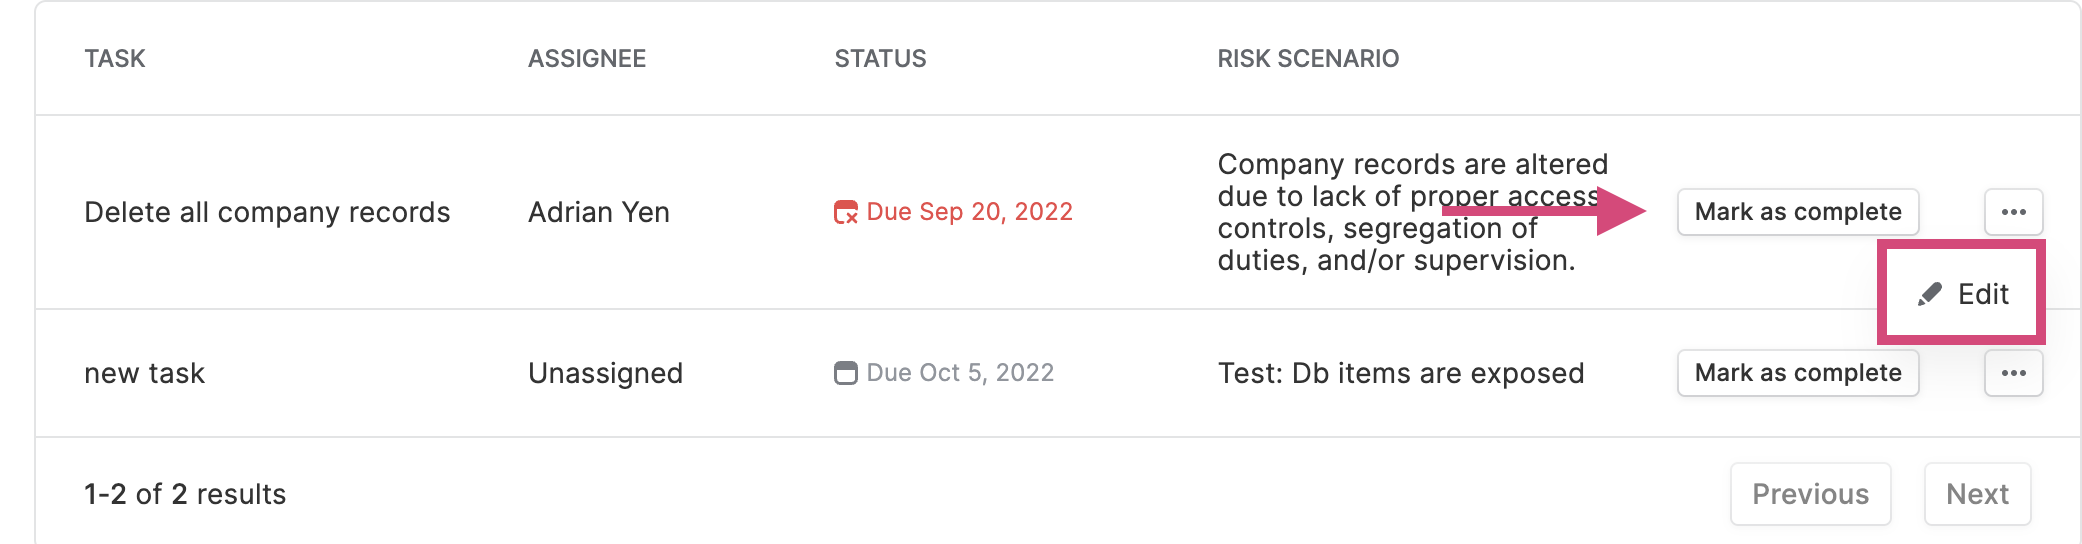Screen dimensions: 2082x544
Task: Click the Test: Db items are exposed scenario
Action: [x=1401, y=373]
